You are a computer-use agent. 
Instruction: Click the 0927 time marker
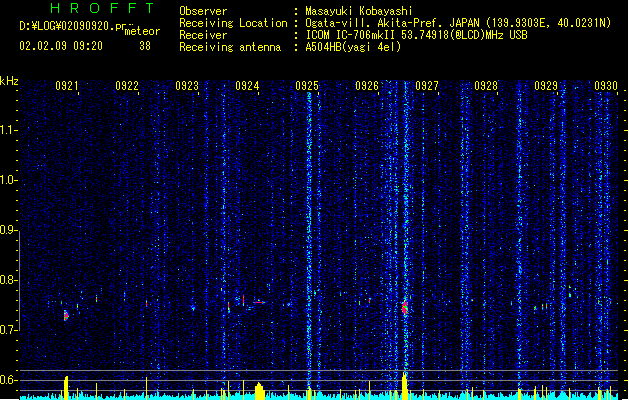point(427,86)
